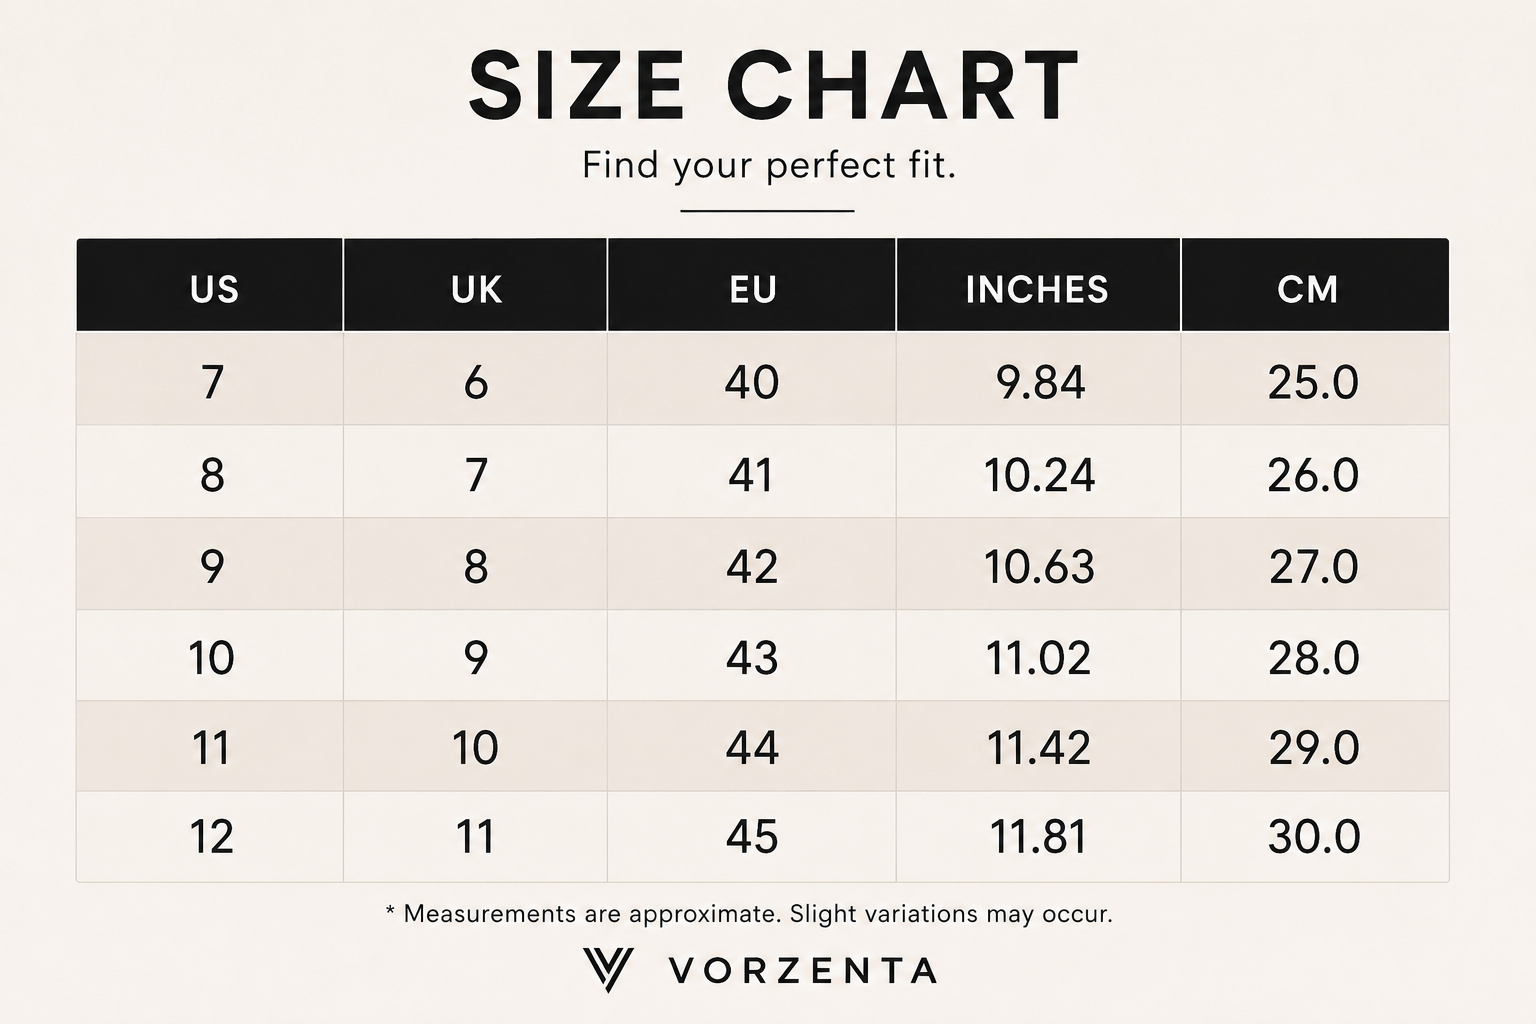Click the 28.0 cm cell

click(x=1315, y=656)
